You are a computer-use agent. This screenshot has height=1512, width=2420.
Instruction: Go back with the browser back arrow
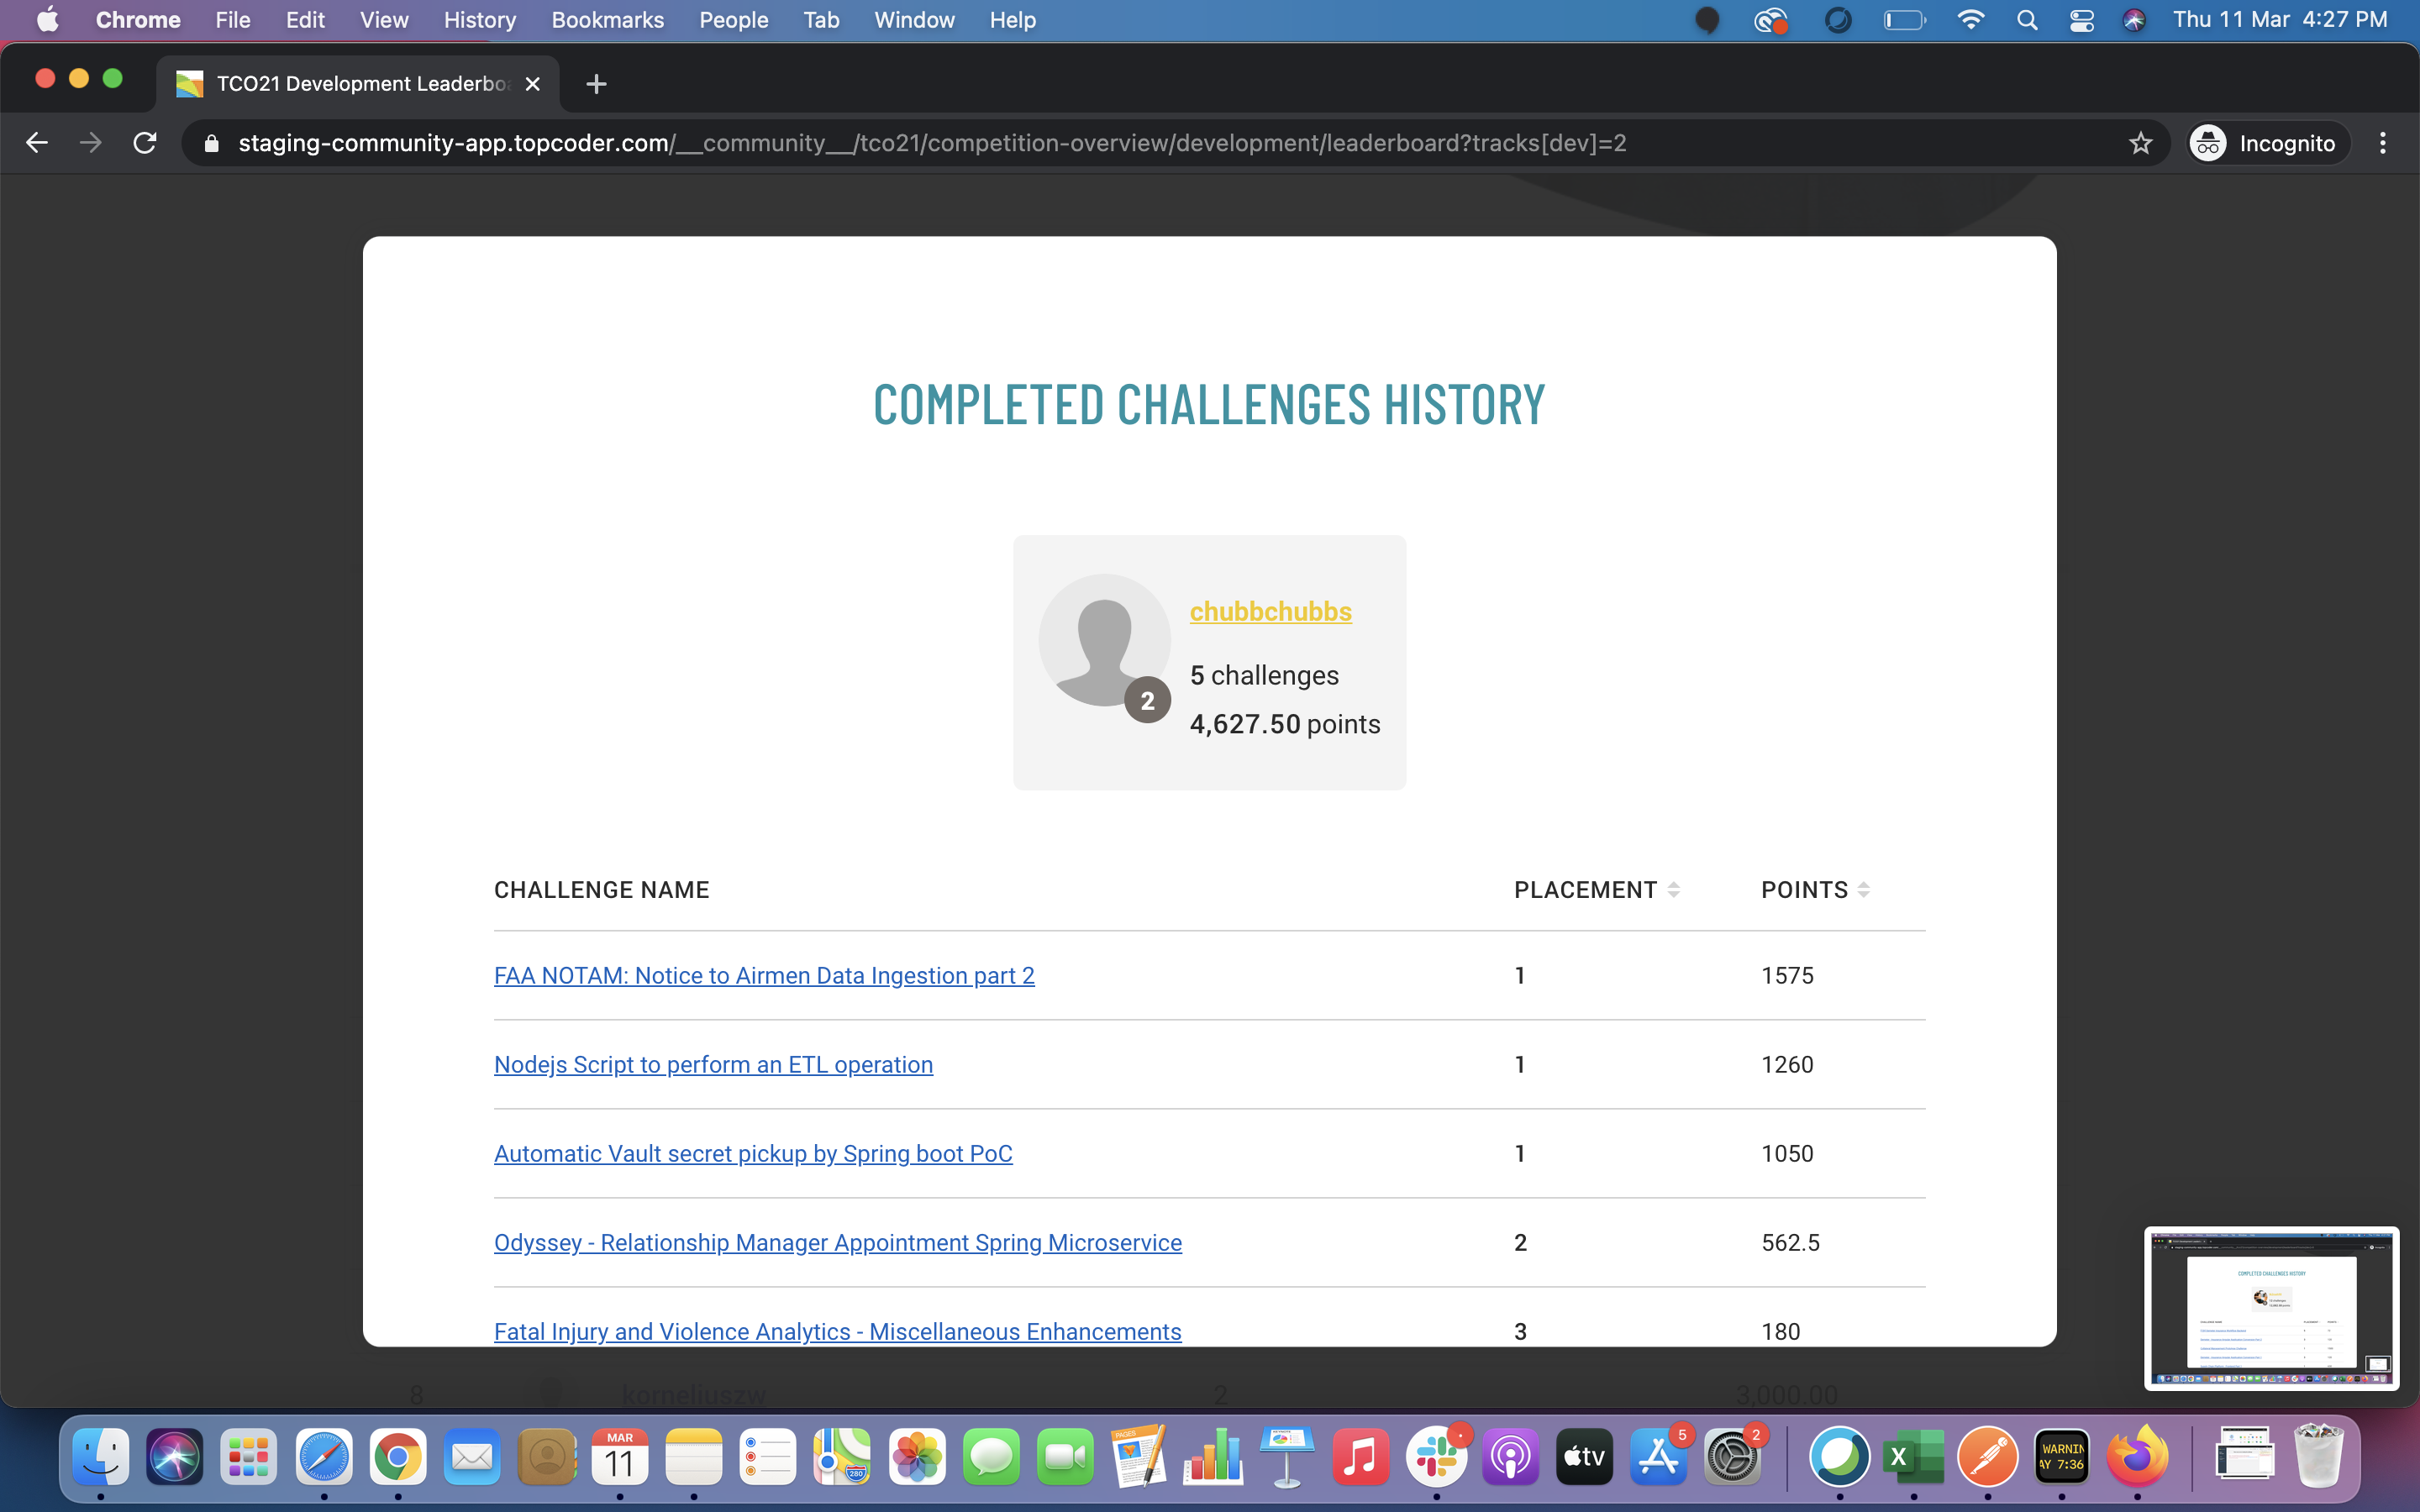coord(37,143)
